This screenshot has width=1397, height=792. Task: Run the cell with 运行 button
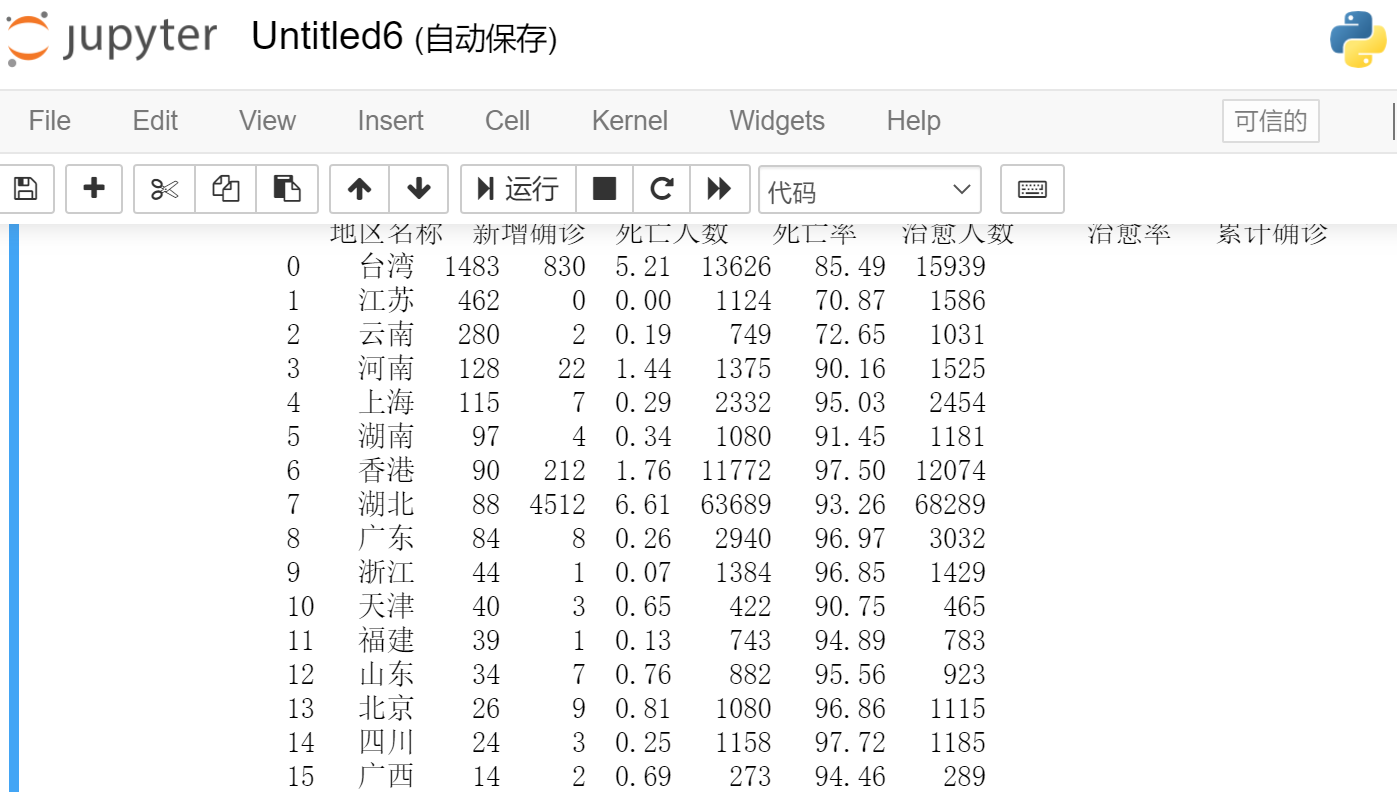point(518,189)
